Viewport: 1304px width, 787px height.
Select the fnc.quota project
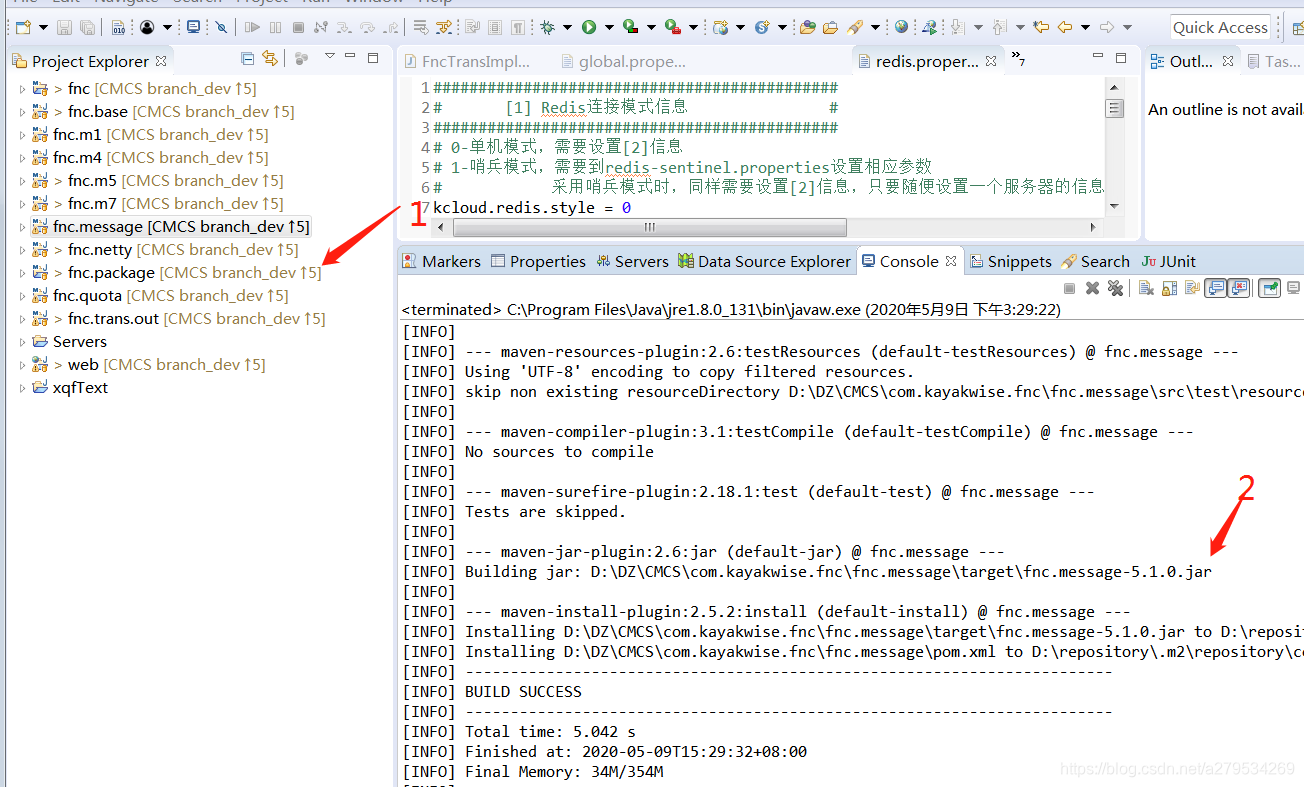[160, 296]
